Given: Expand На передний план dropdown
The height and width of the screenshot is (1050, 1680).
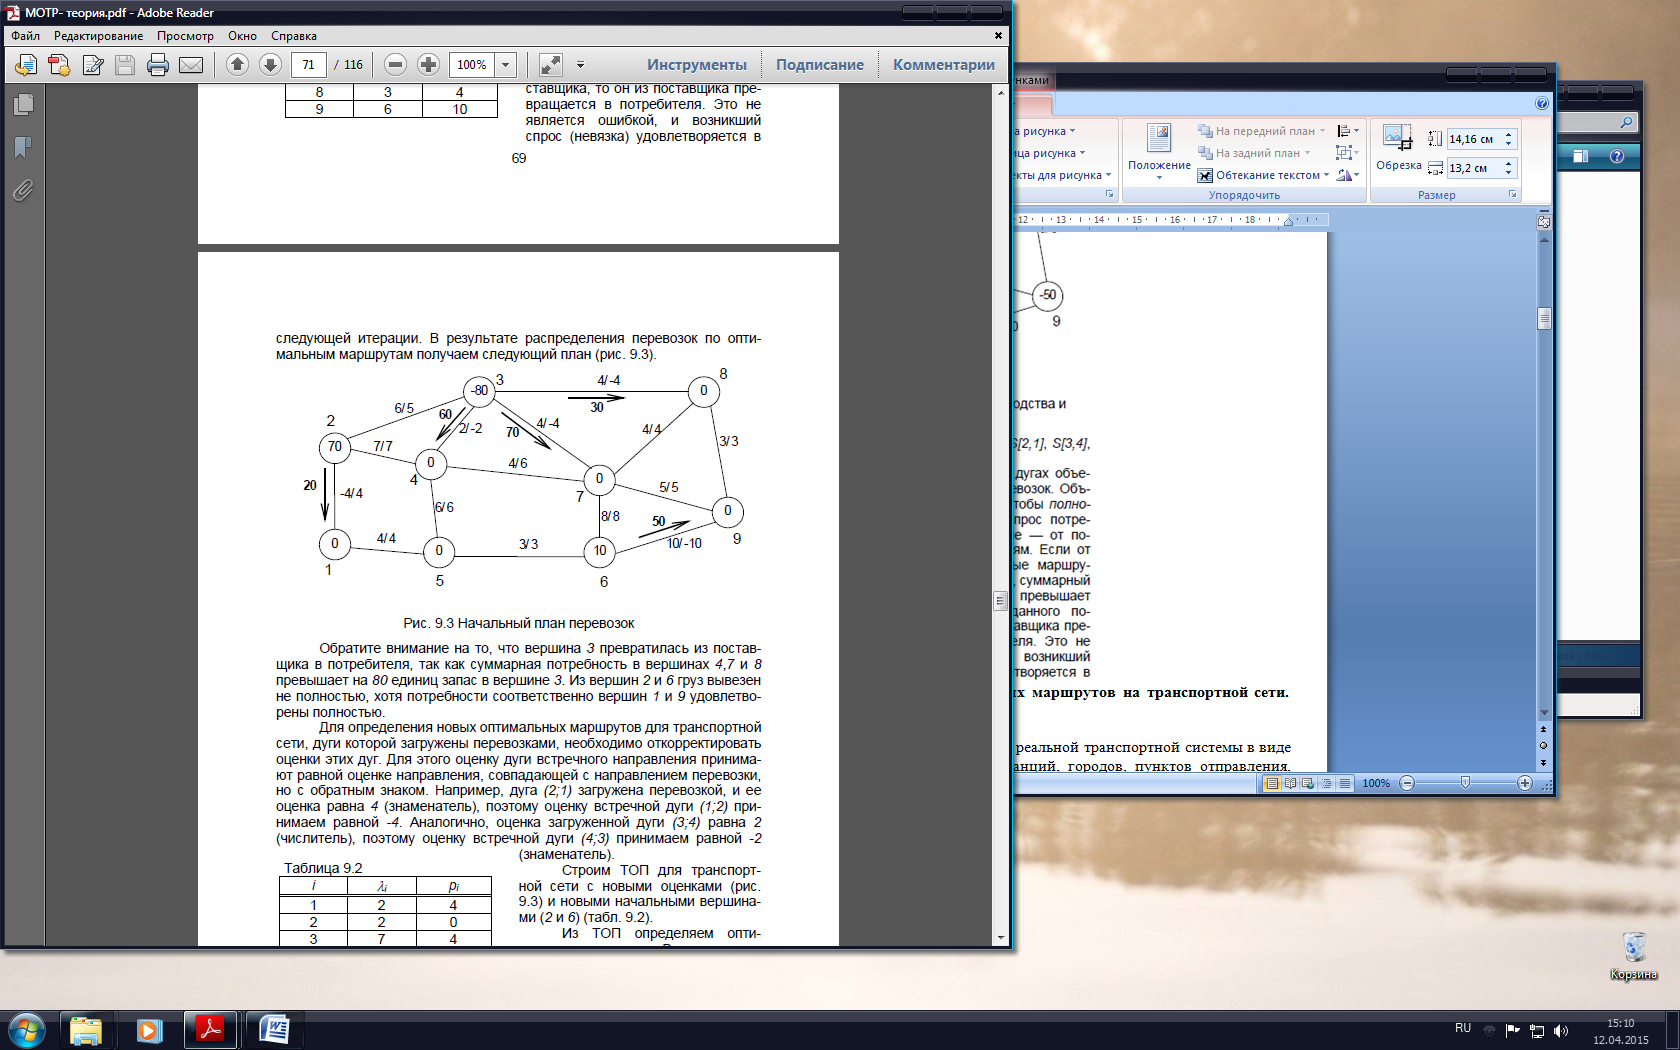Looking at the screenshot, I should tap(1322, 131).
